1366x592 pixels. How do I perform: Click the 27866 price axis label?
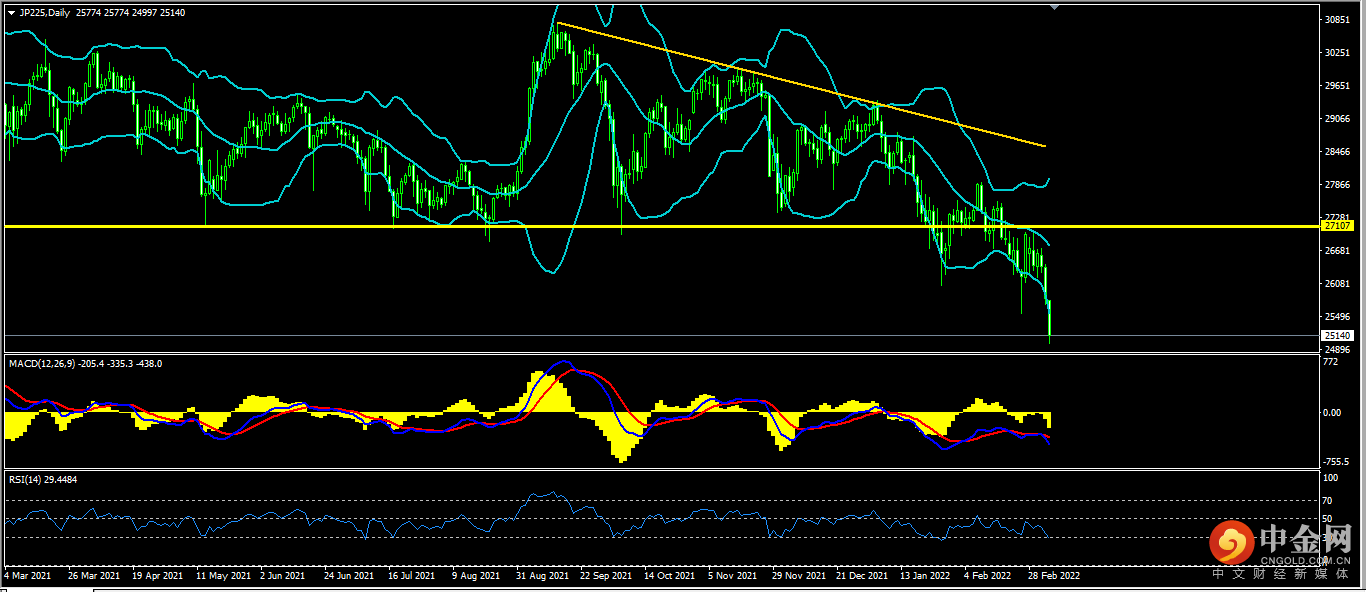1336,185
